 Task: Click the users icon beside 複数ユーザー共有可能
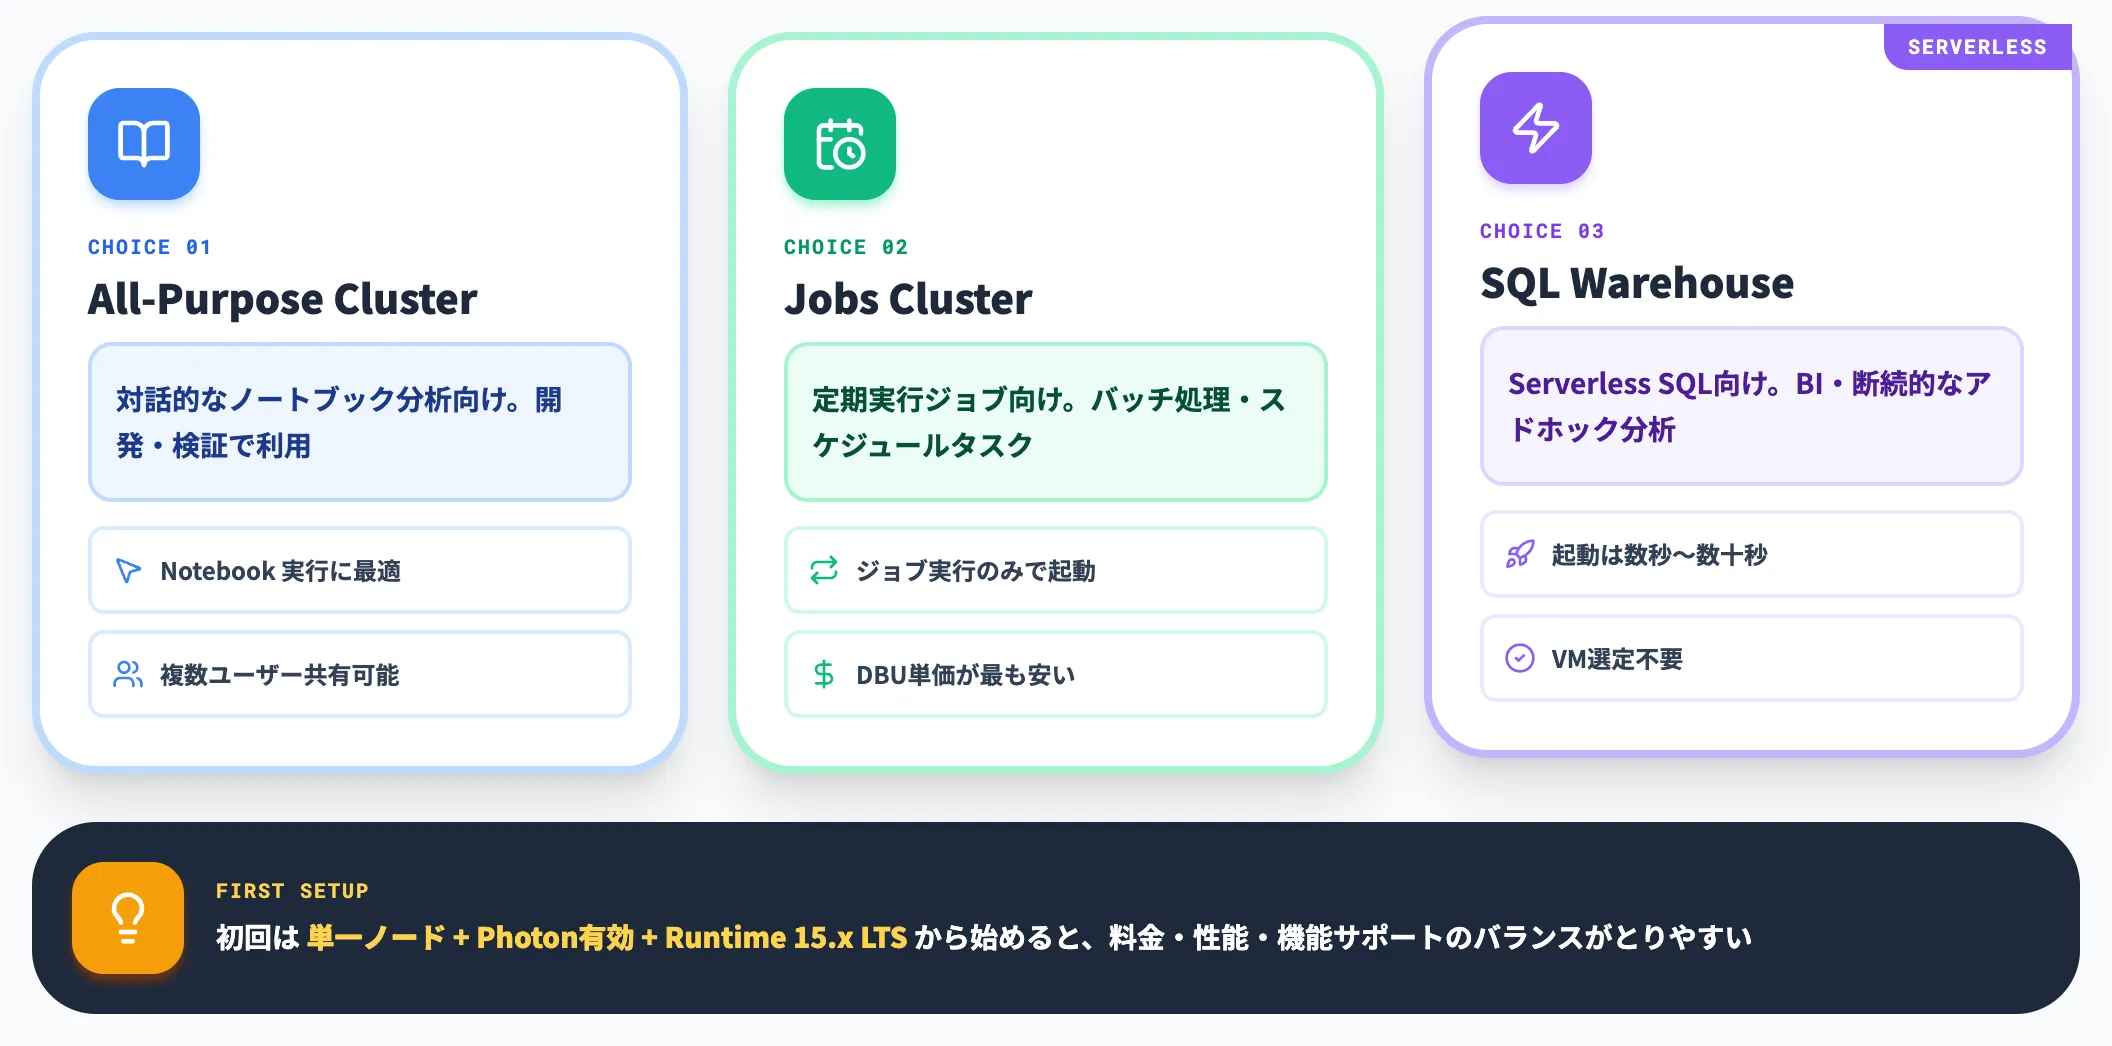point(128,675)
